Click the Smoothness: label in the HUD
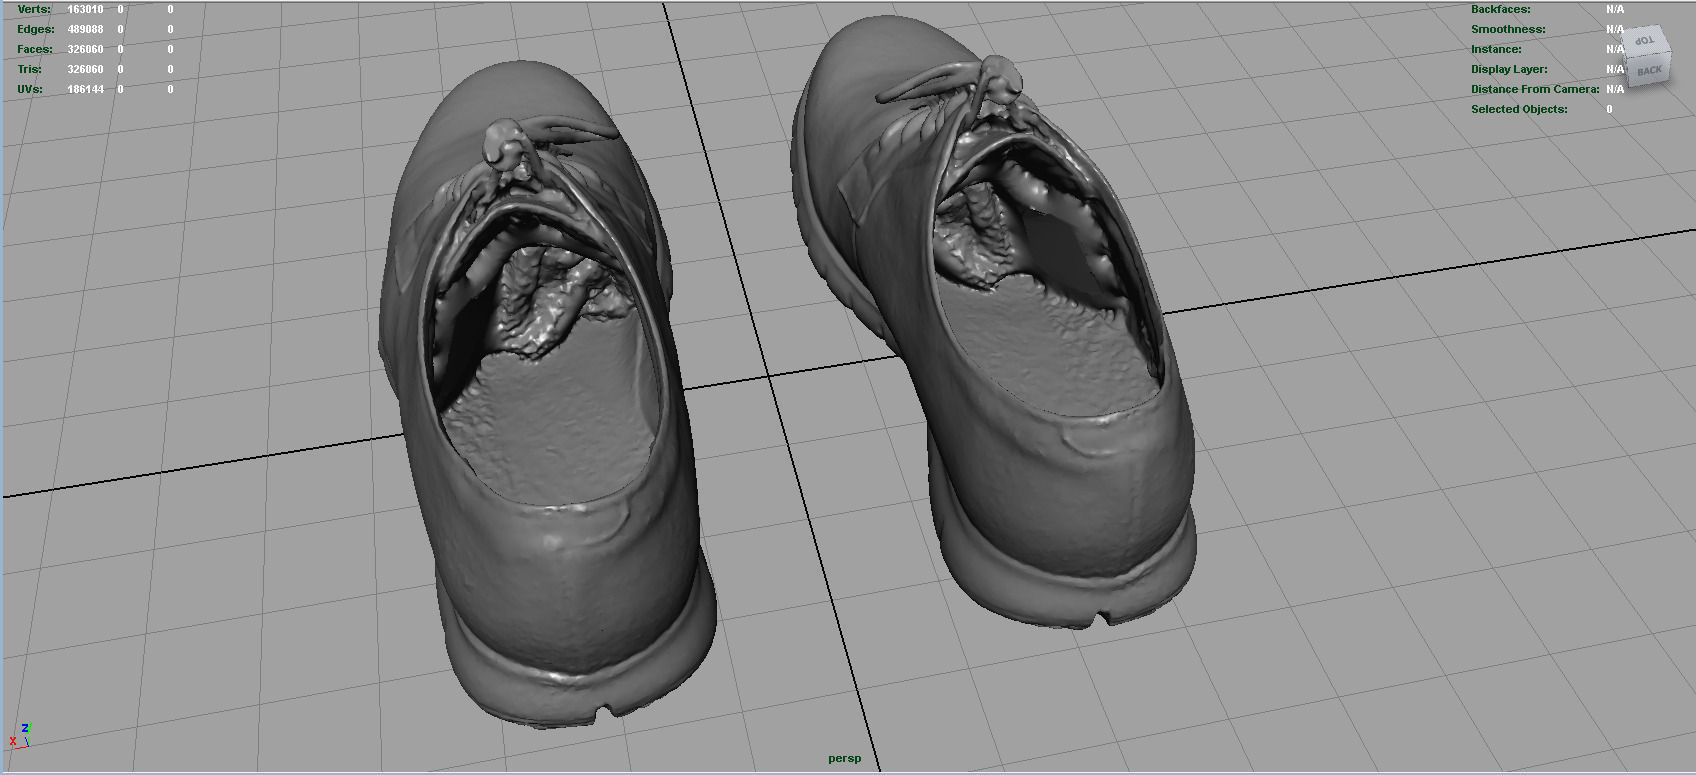The image size is (1696, 775). (x=1508, y=29)
